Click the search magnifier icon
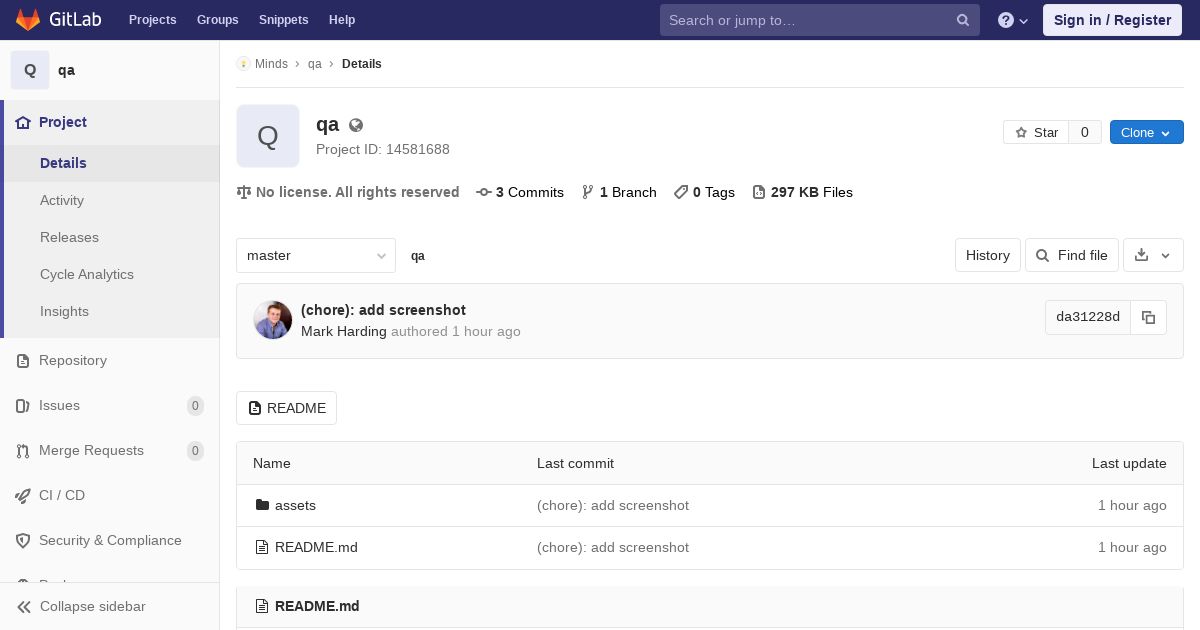The height and width of the screenshot is (630, 1200). (x=963, y=20)
